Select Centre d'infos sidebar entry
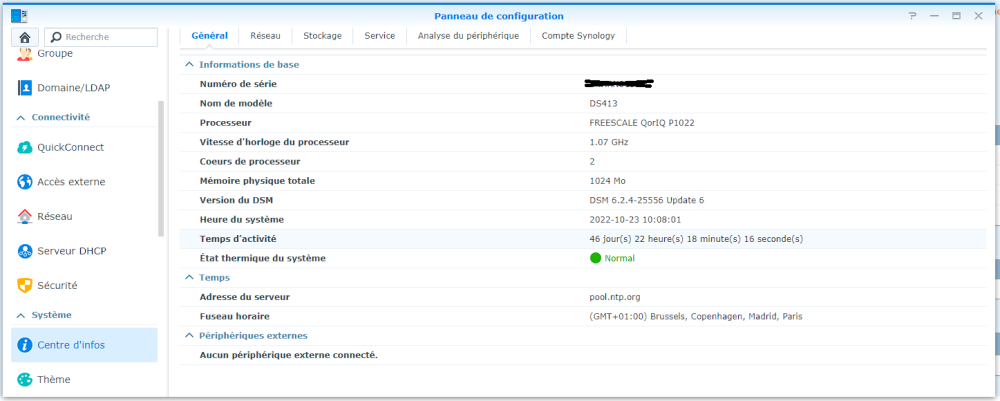Viewport: 1000px width, 401px height. [84, 345]
